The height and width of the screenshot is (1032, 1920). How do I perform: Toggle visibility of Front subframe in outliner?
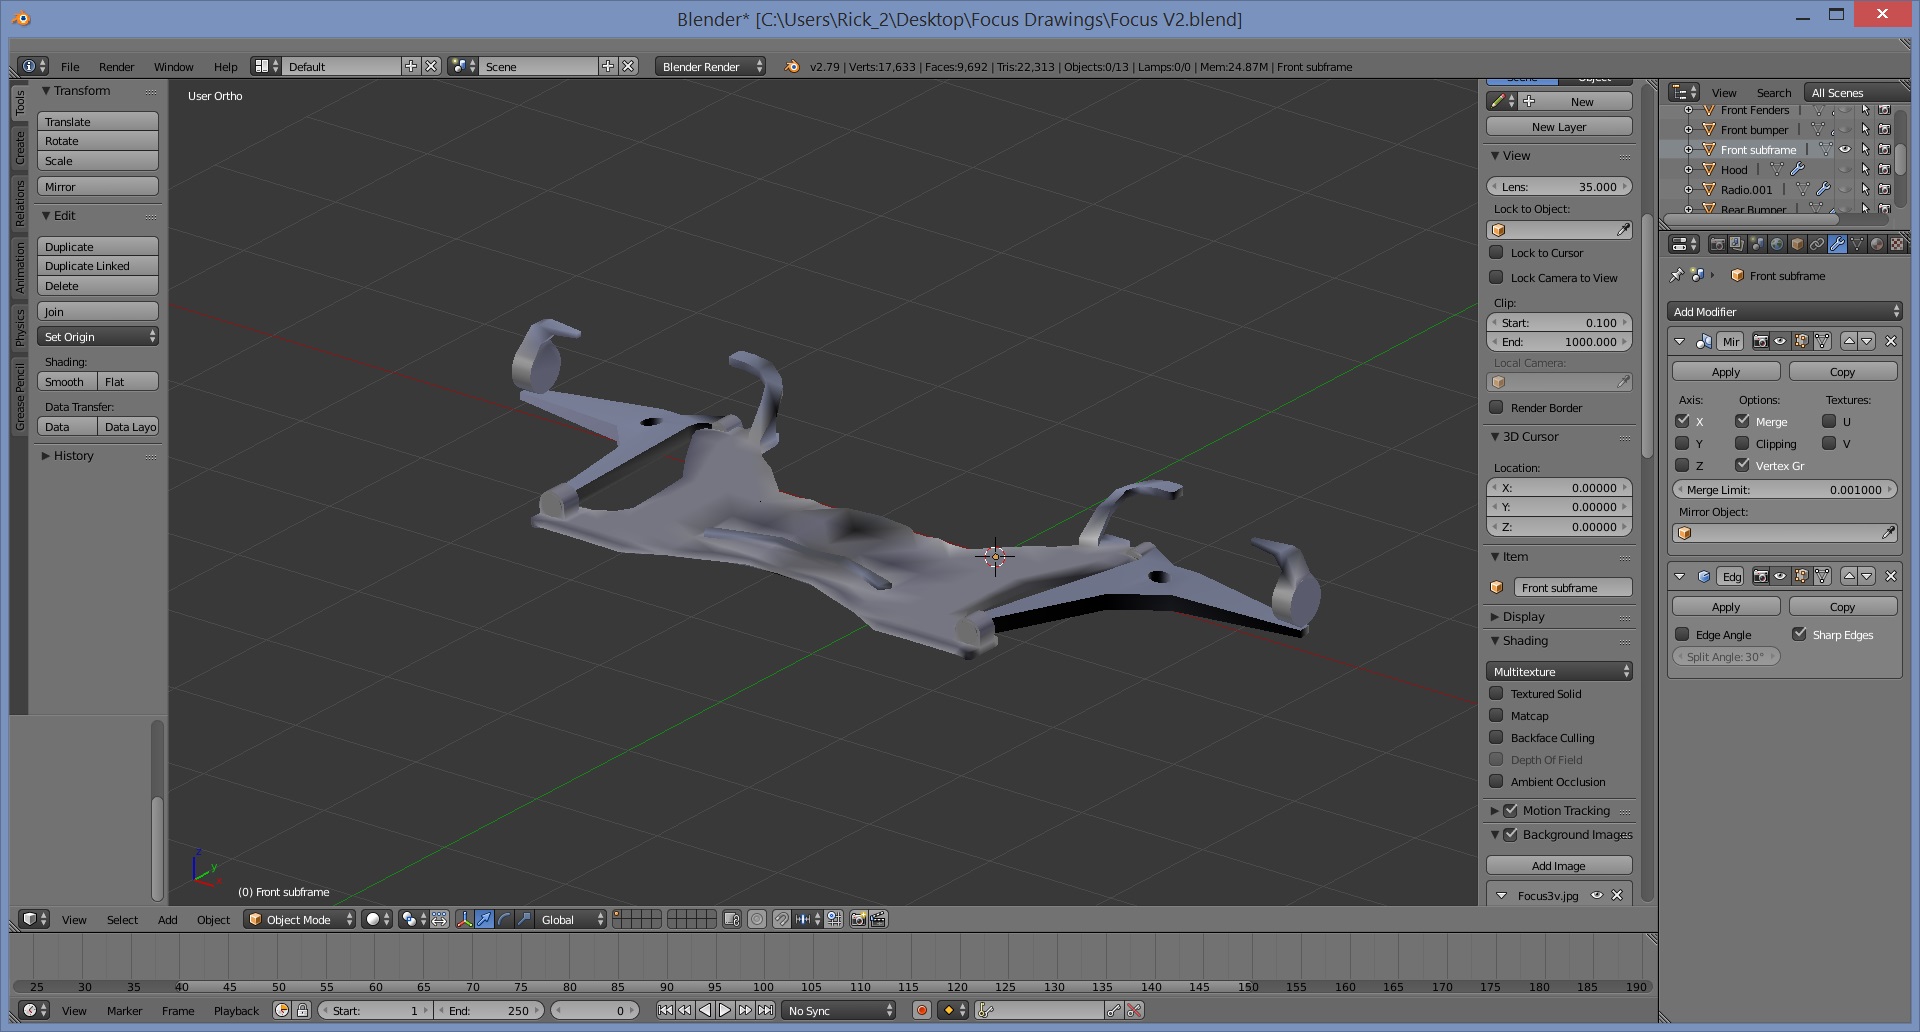tap(1845, 149)
